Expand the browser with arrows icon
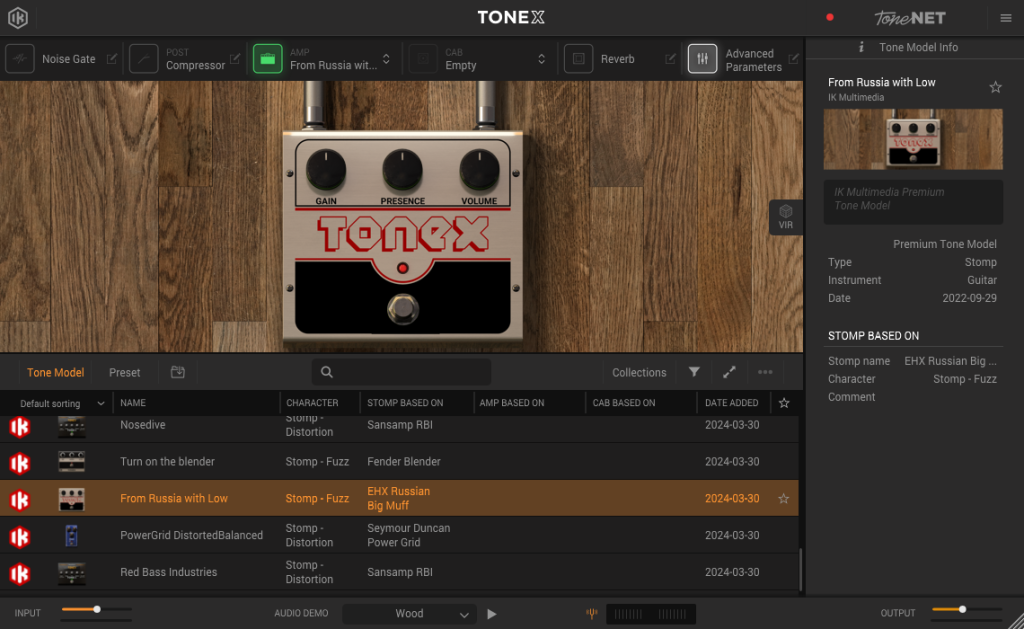The height and width of the screenshot is (629, 1024). [729, 372]
